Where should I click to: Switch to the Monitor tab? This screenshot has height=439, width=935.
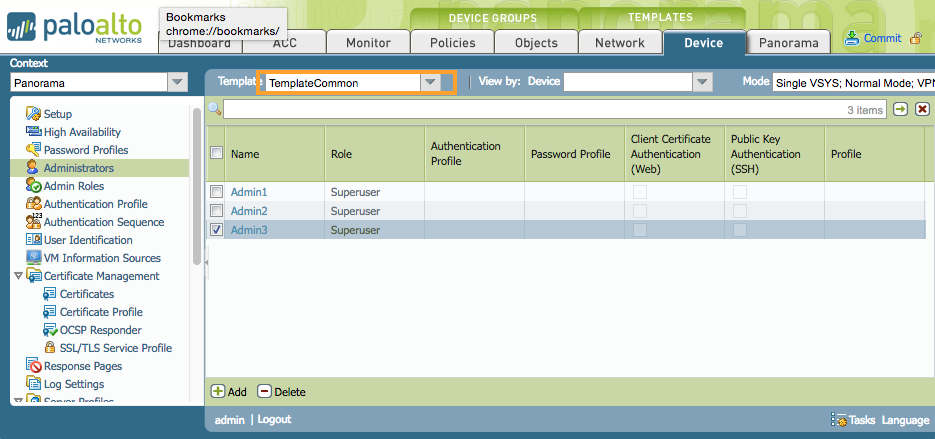click(x=368, y=43)
